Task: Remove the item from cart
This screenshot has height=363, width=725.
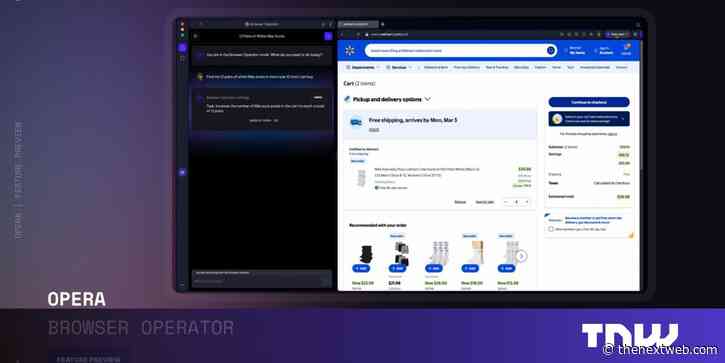Action: coord(460,202)
